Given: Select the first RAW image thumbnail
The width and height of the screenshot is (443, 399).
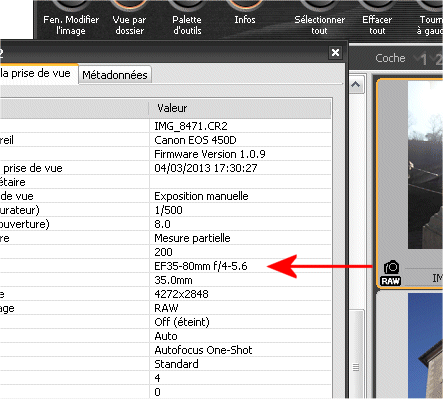Looking at the screenshot, I should coord(425,165).
